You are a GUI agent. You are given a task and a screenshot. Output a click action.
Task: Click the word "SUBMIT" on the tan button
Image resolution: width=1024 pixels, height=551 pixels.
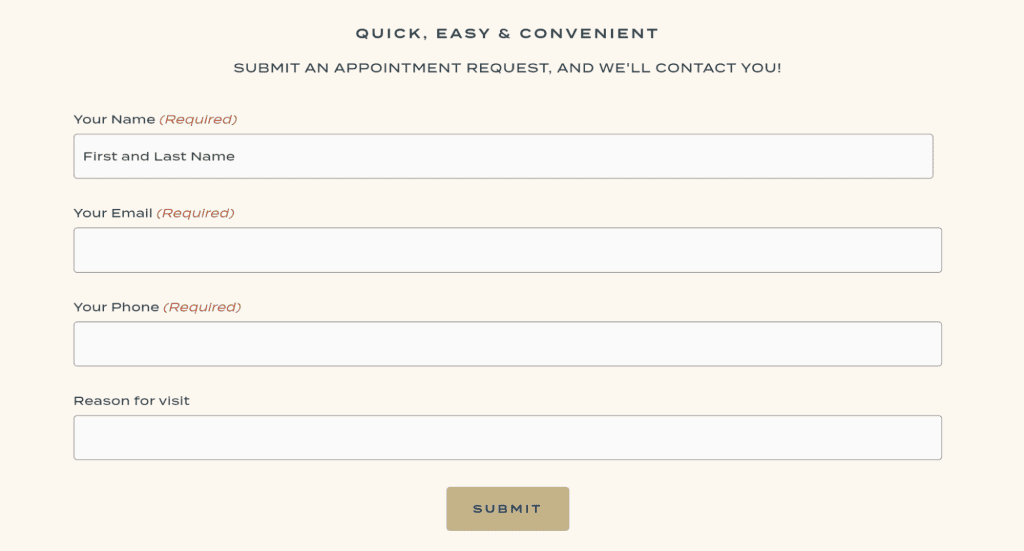click(507, 509)
